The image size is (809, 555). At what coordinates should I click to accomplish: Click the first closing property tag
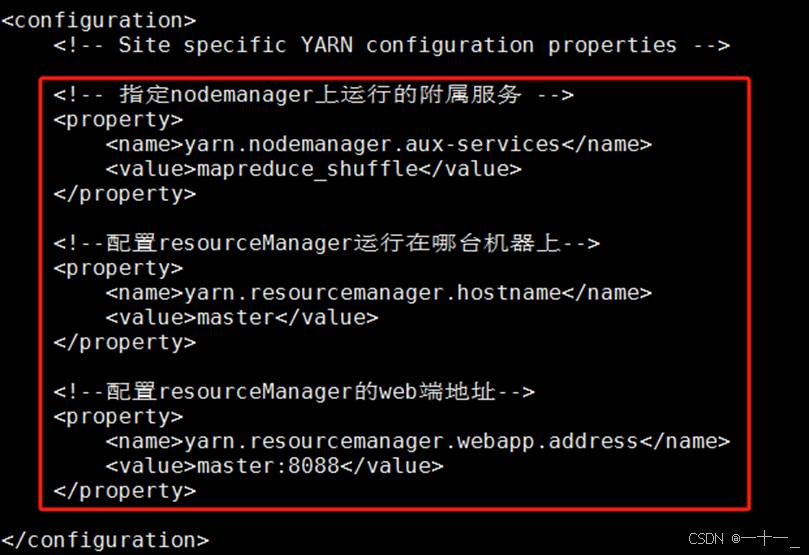click(x=125, y=194)
